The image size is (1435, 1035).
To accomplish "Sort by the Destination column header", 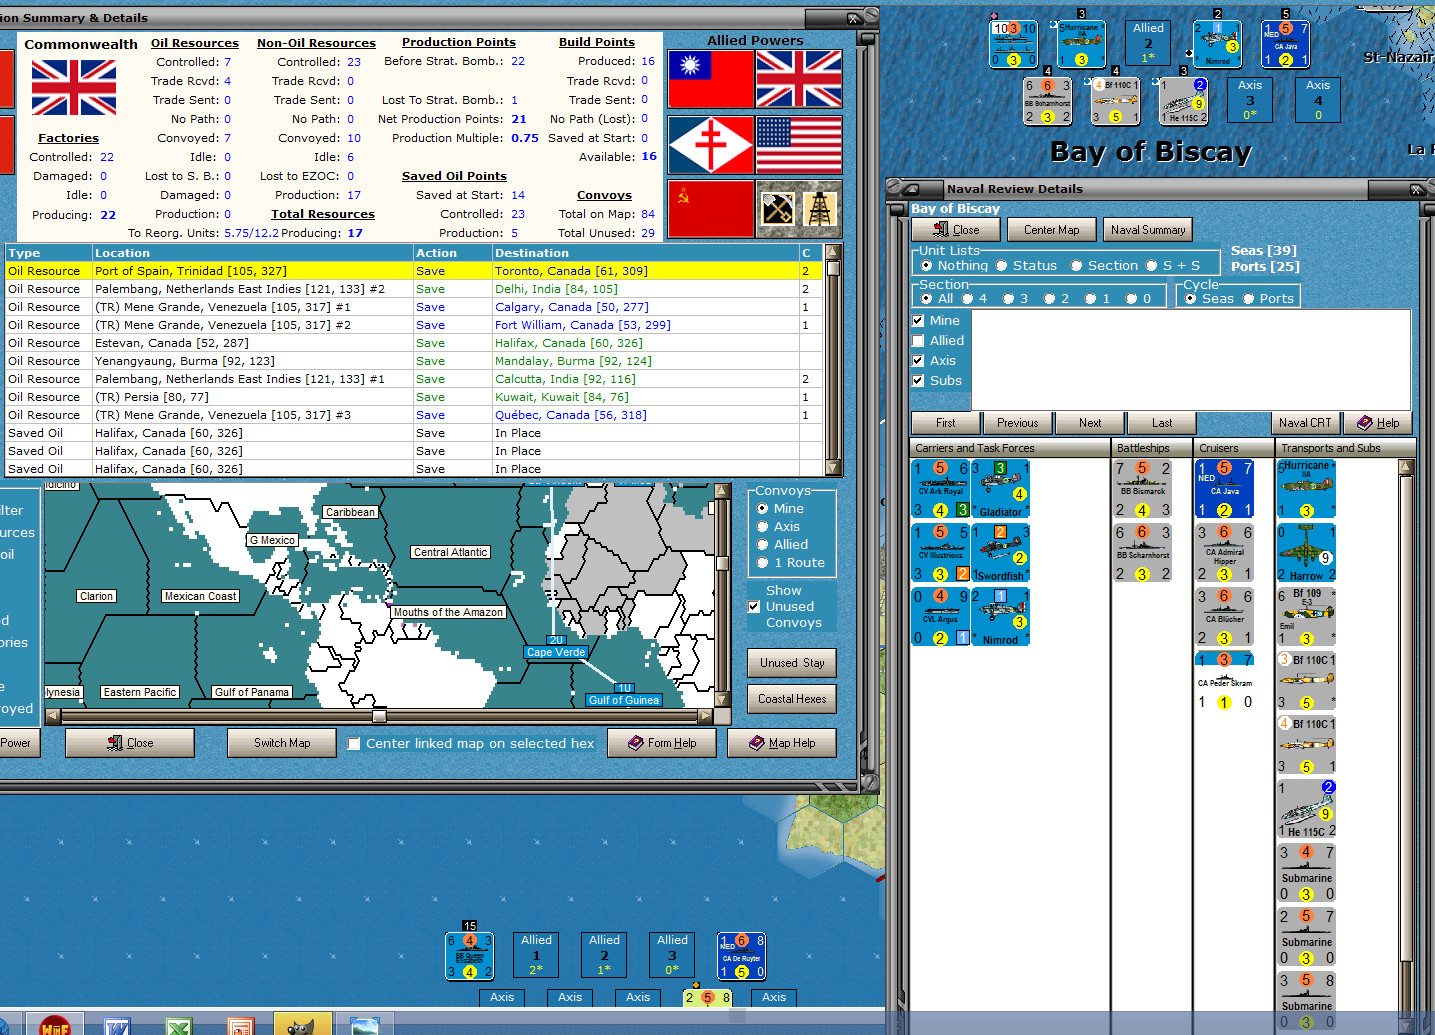I will point(645,253).
